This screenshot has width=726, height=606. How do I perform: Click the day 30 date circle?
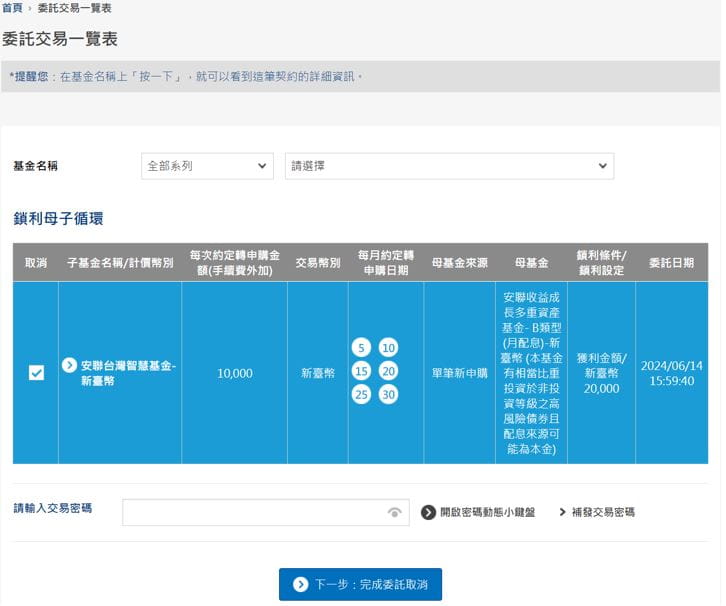[x=388, y=394]
